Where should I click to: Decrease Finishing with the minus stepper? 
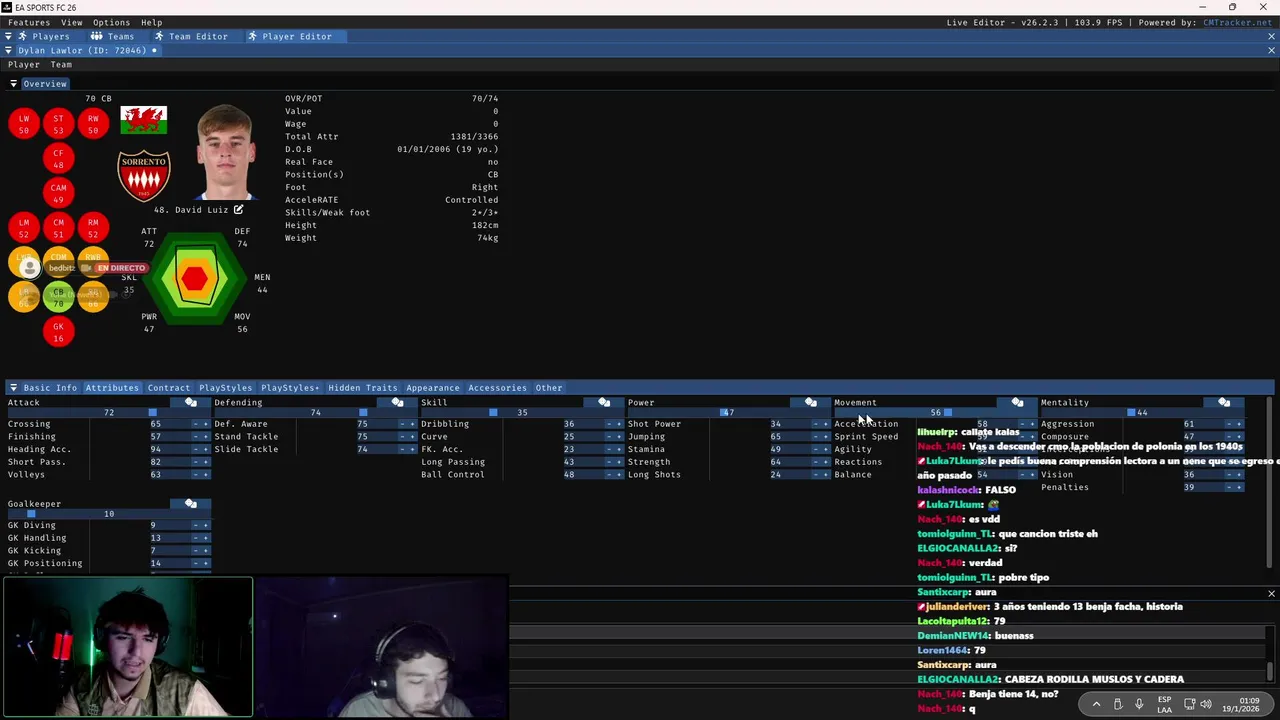[x=196, y=437]
